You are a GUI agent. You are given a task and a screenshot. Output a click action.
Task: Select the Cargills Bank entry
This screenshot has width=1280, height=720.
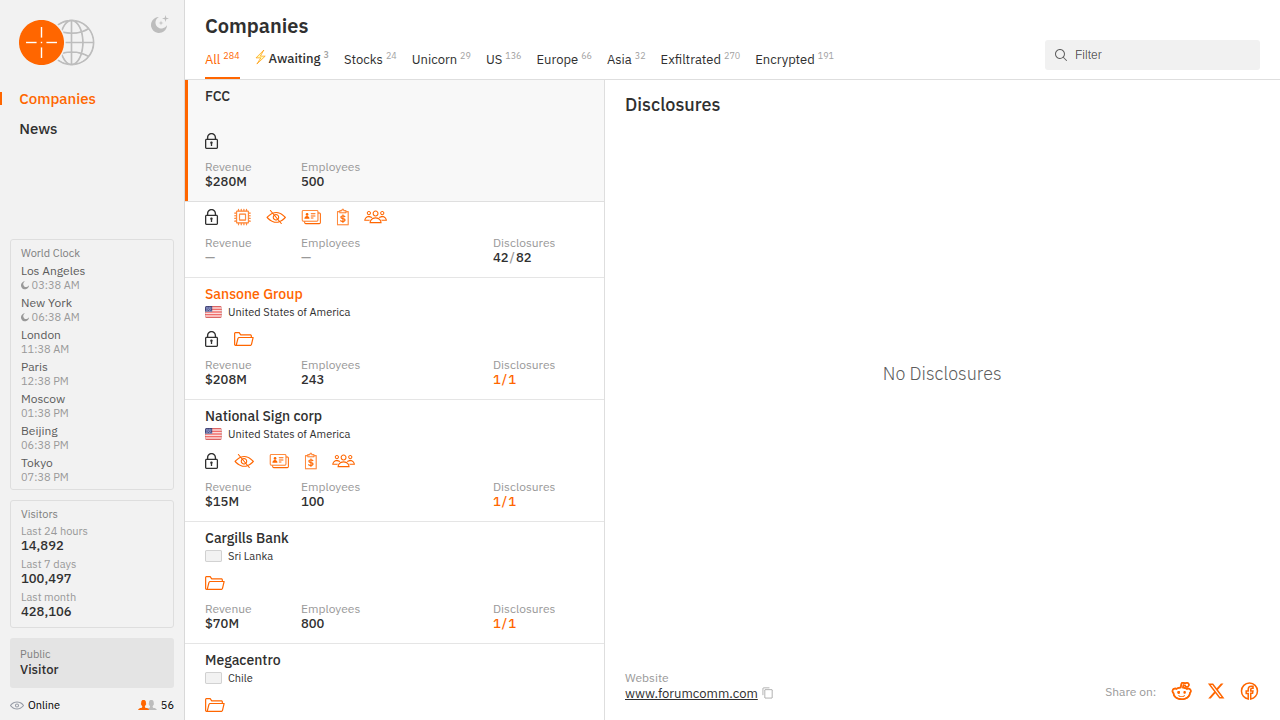coord(246,538)
